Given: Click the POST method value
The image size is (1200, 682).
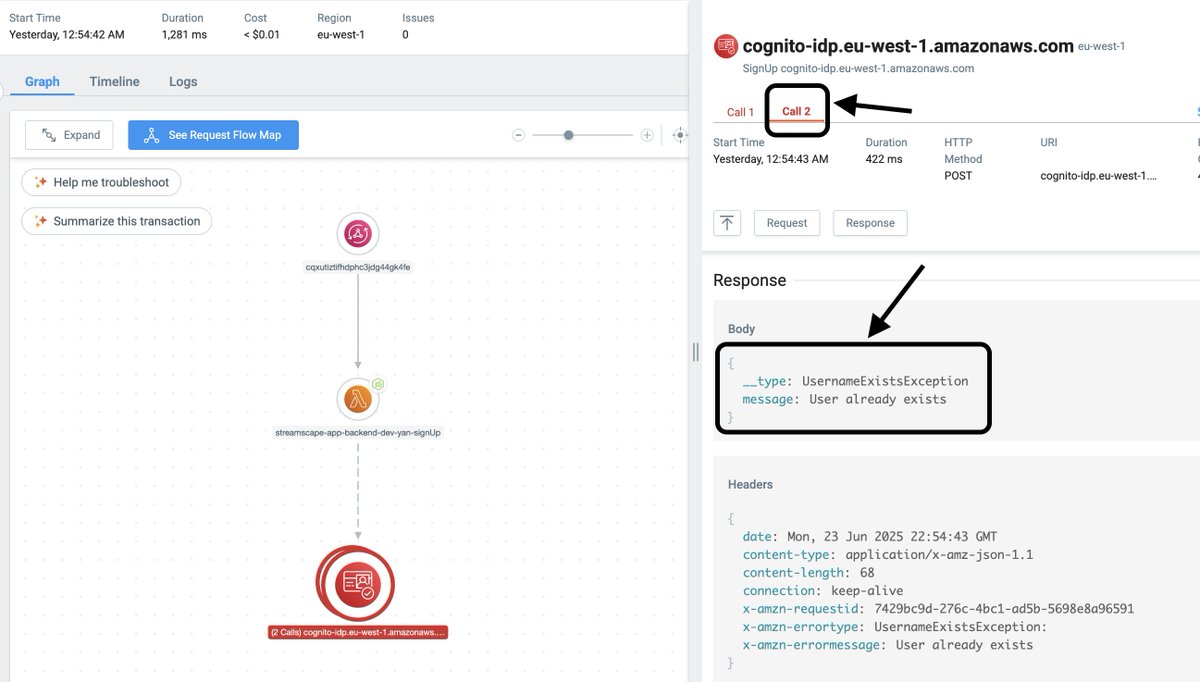Looking at the screenshot, I should 958,176.
